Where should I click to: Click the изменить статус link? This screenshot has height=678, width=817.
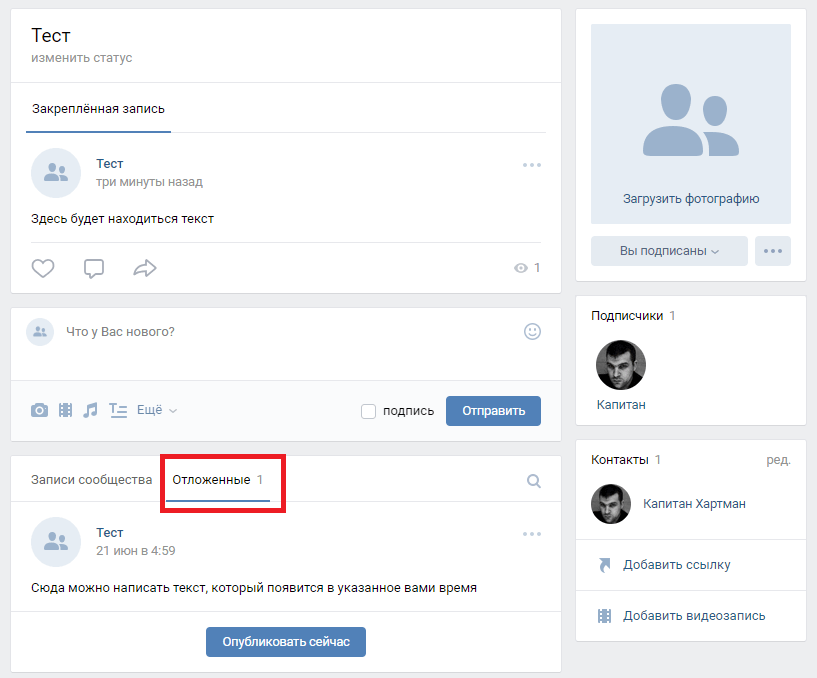81,58
